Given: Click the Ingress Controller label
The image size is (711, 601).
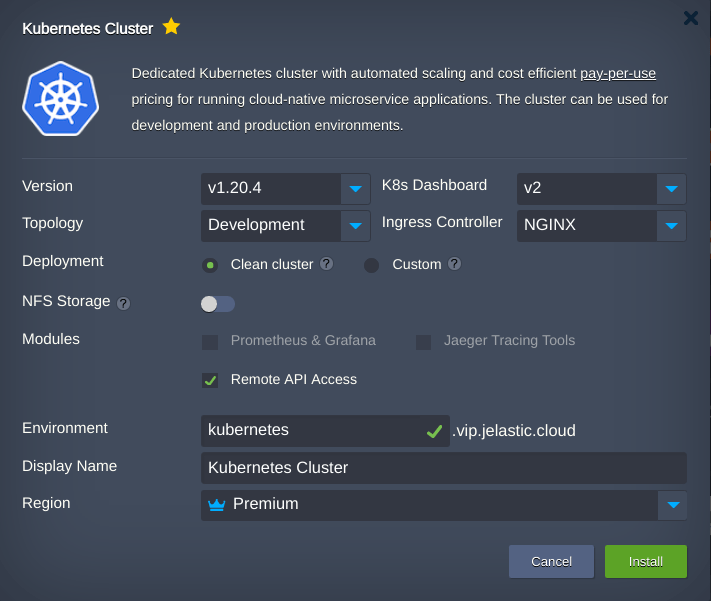Looking at the screenshot, I should pyautogui.click(x=442, y=222).
